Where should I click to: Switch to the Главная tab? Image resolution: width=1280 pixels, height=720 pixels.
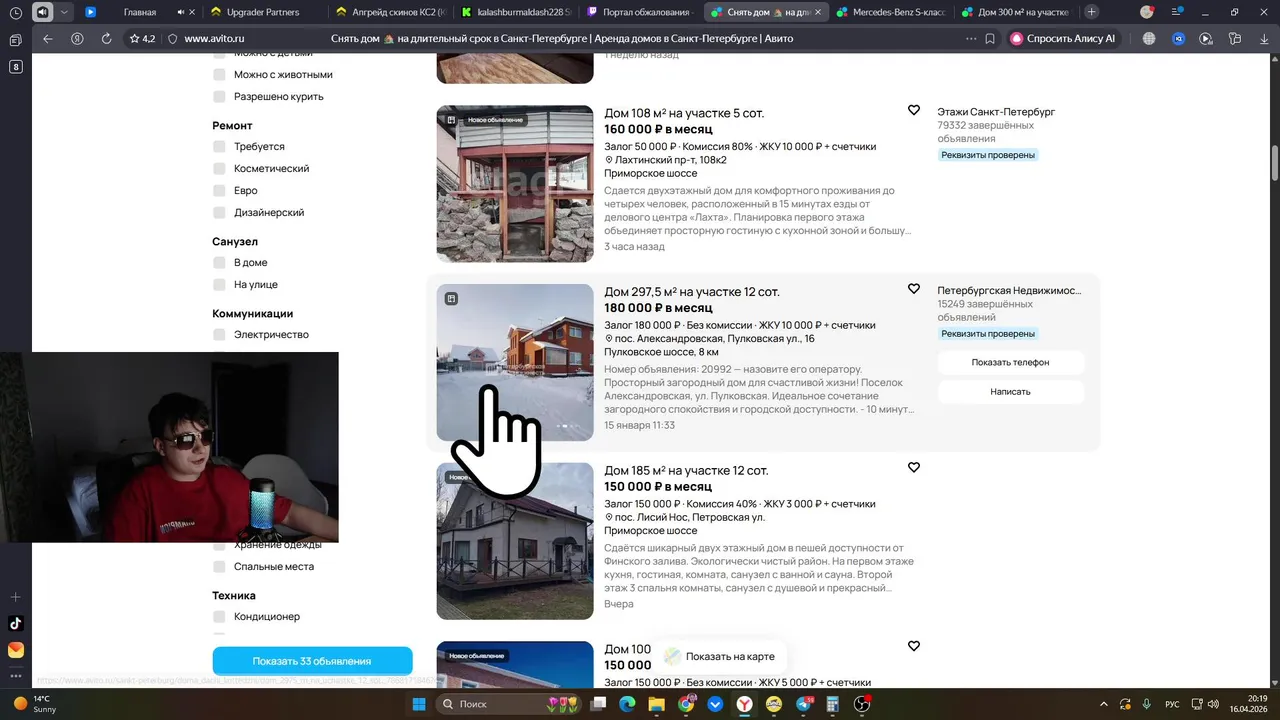[139, 12]
